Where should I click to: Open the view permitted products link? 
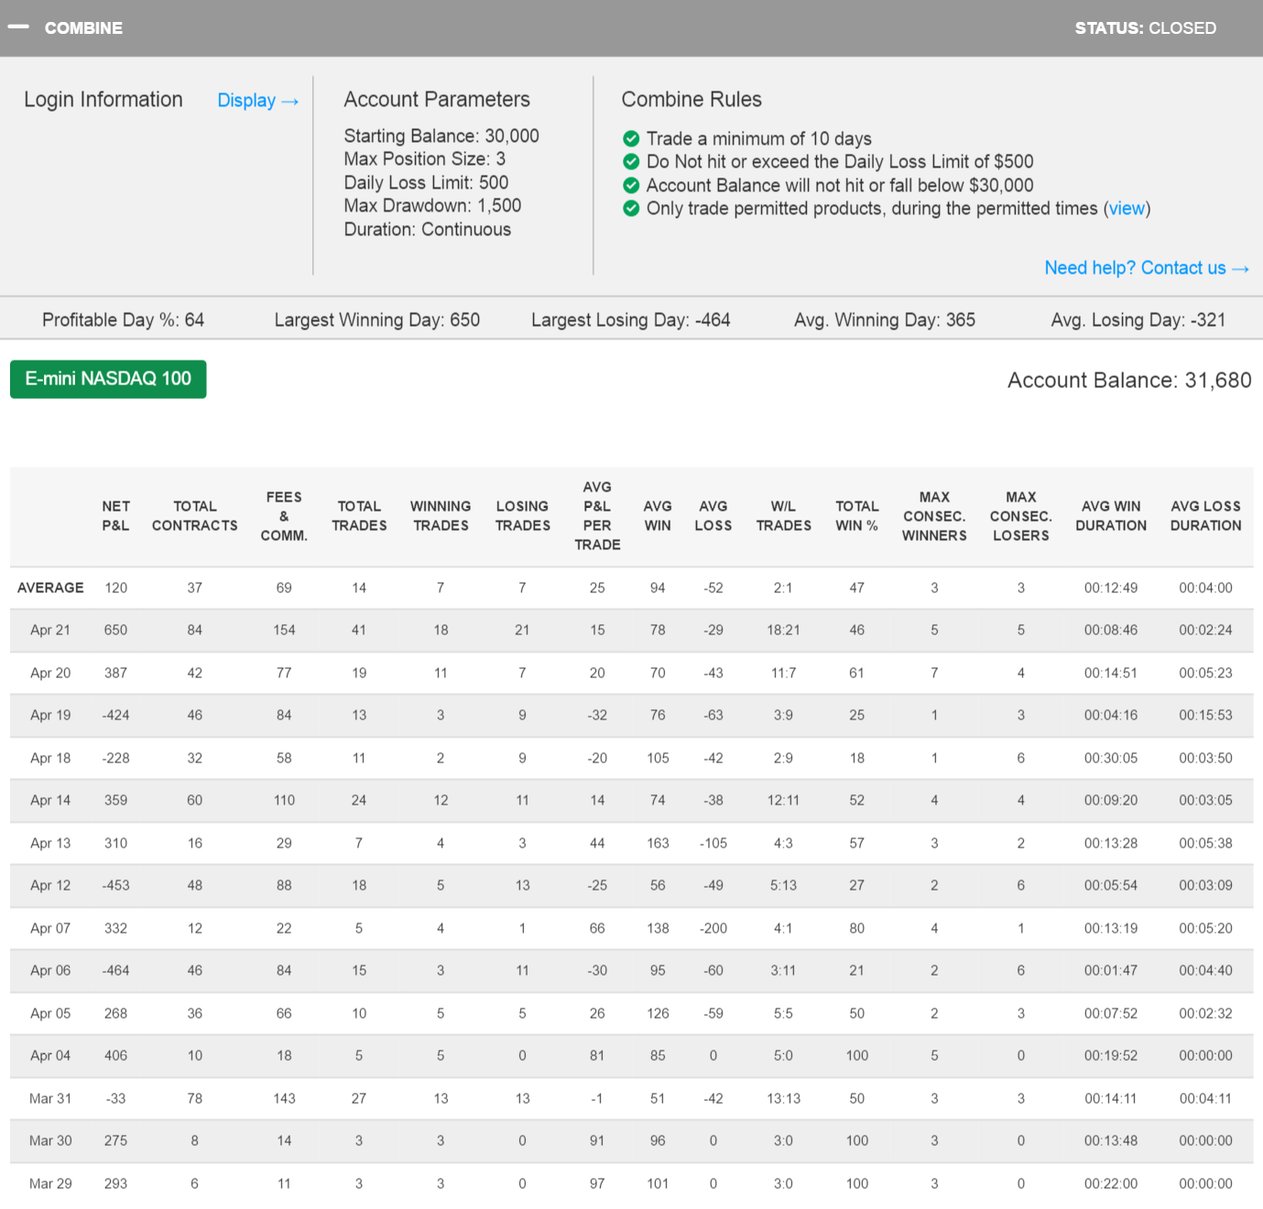pyautogui.click(x=1126, y=208)
